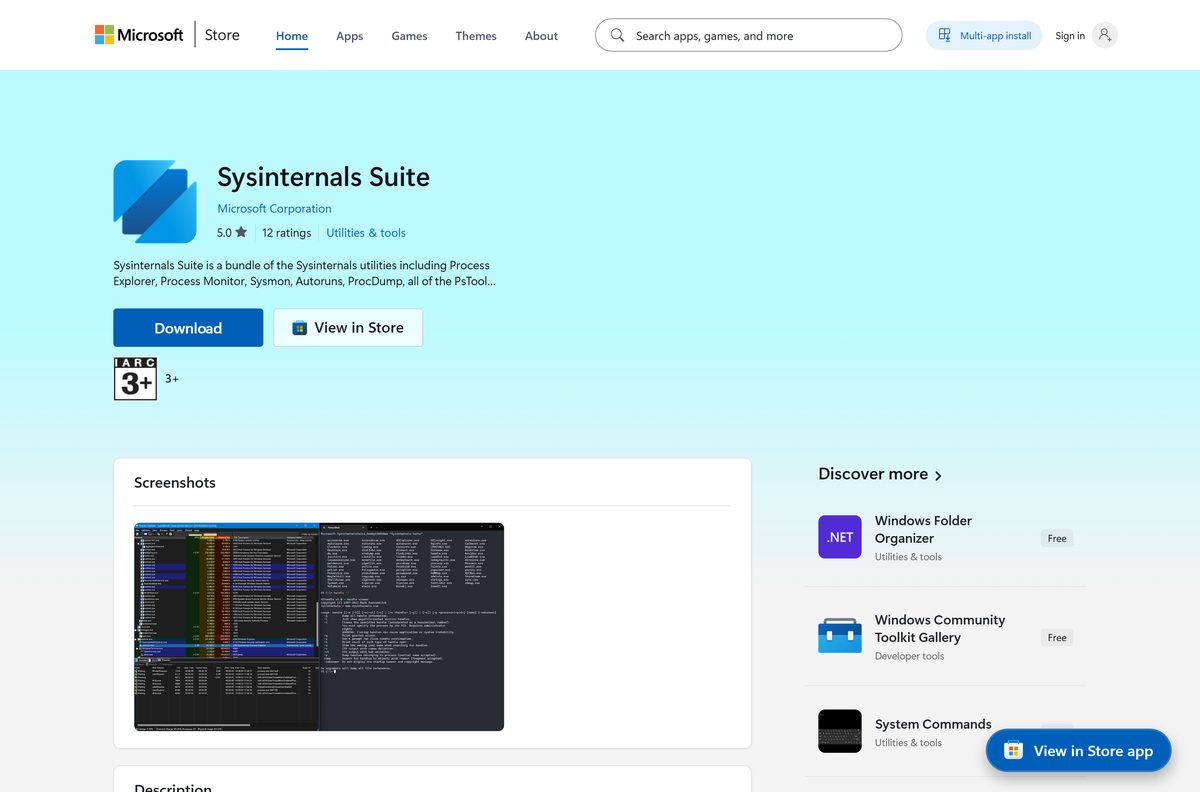Click the floating View in Store app button
This screenshot has width=1200, height=792.
[1078, 751]
